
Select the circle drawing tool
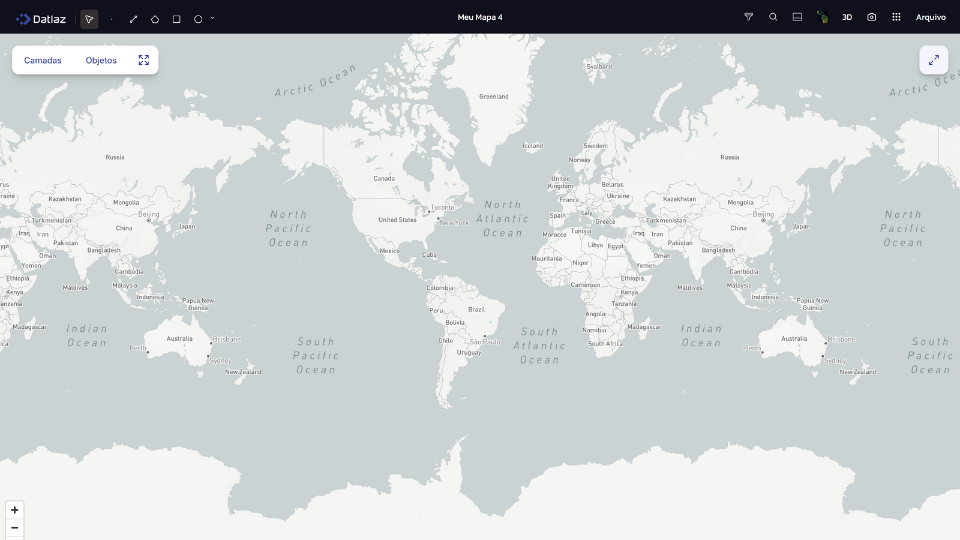click(198, 19)
